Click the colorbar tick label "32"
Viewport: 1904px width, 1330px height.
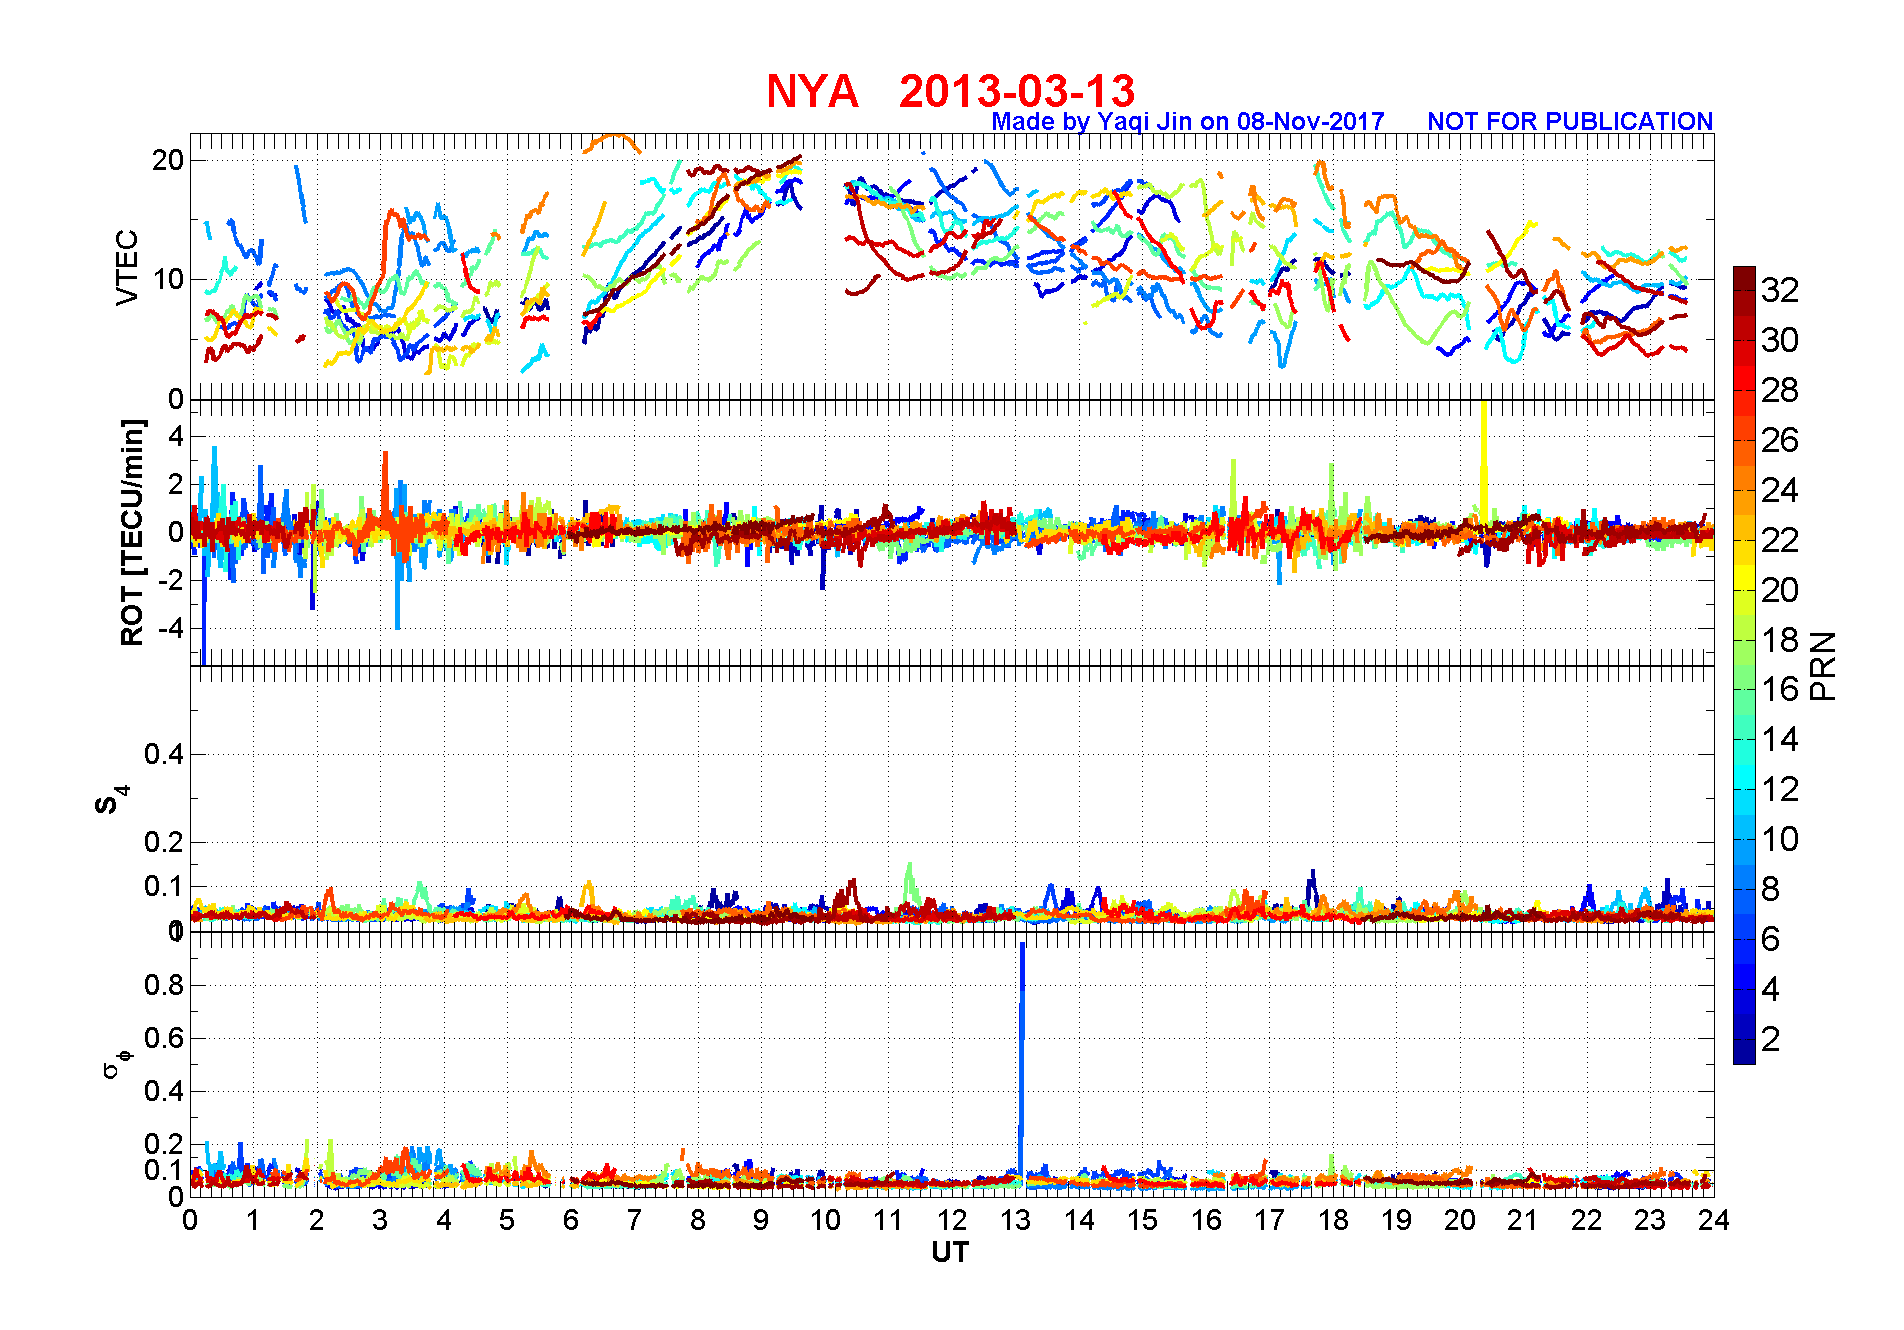(x=1780, y=290)
